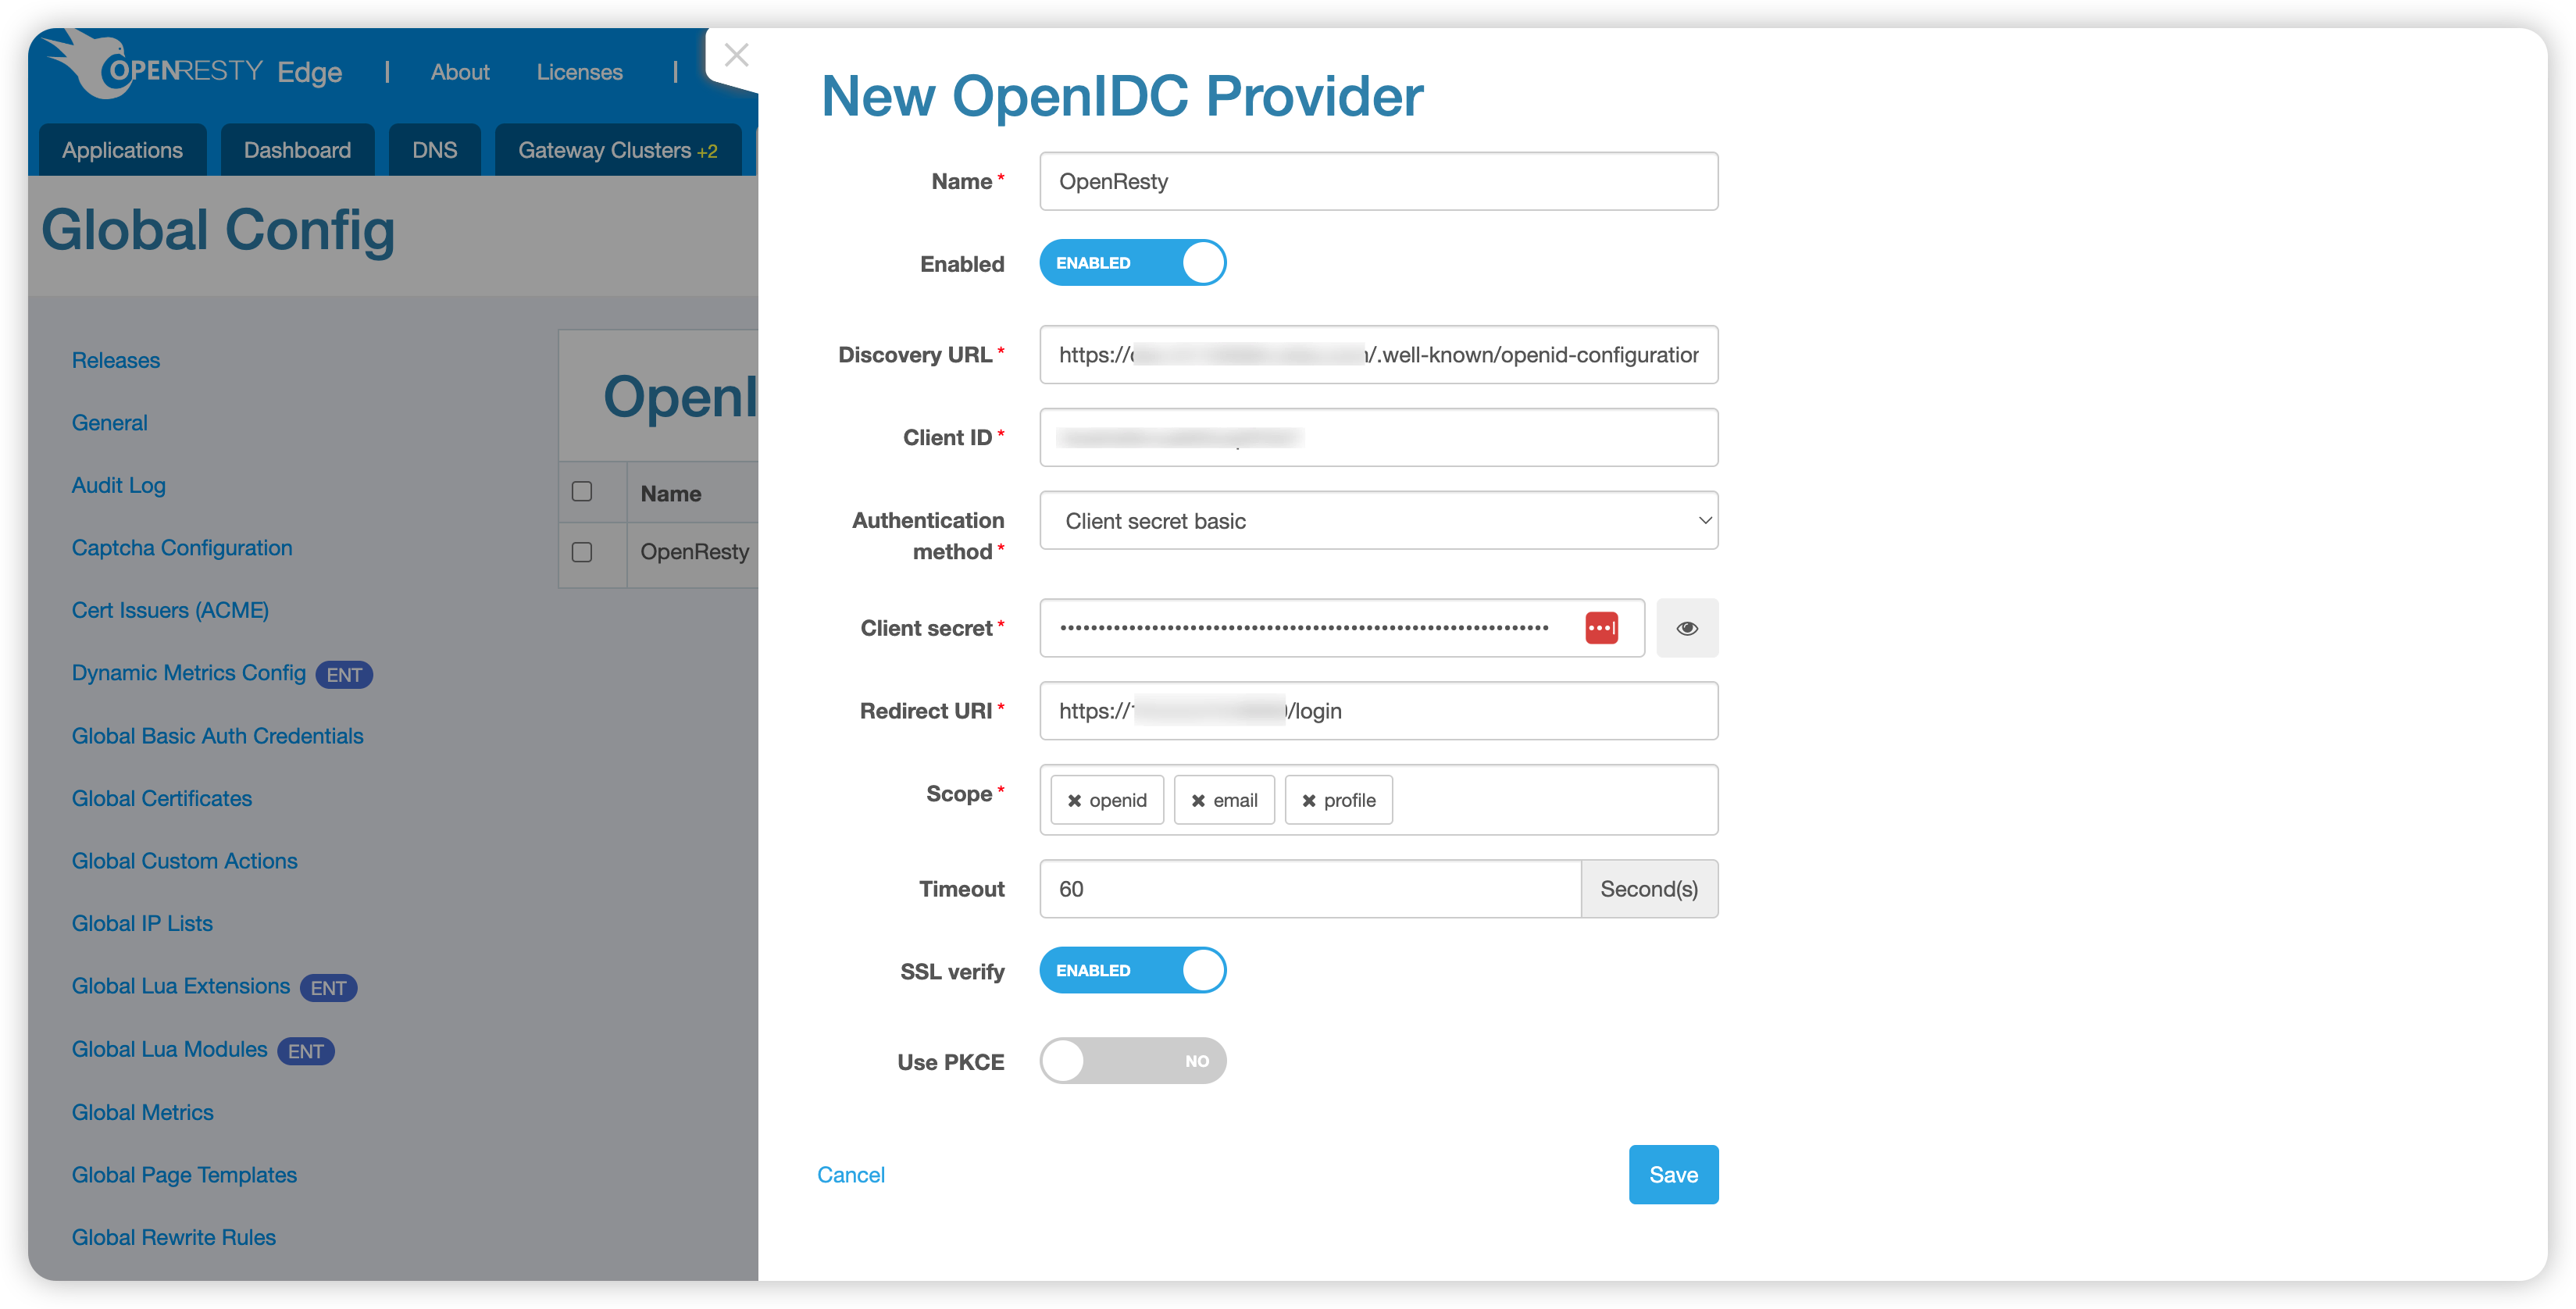
Task: Open the Licenses menu link
Action: (579, 72)
